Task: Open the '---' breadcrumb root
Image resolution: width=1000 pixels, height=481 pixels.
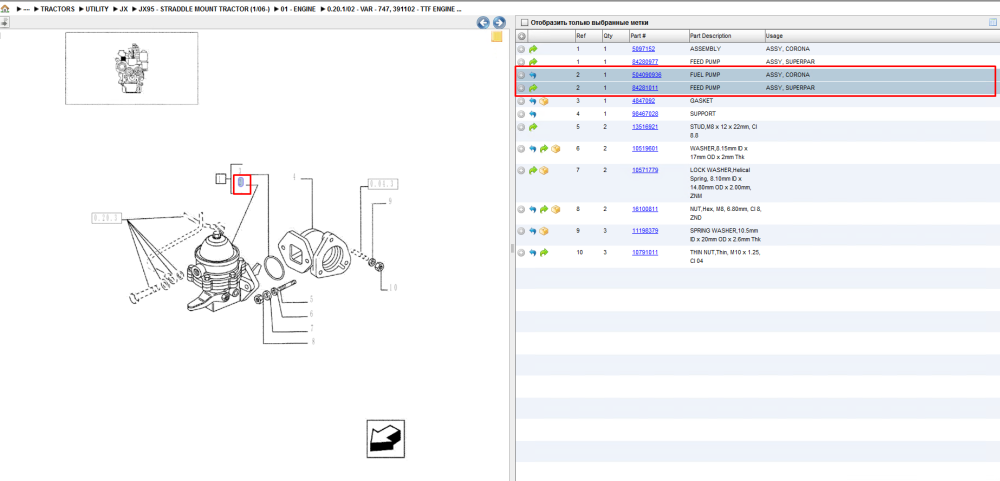Action: coord(26,9)
